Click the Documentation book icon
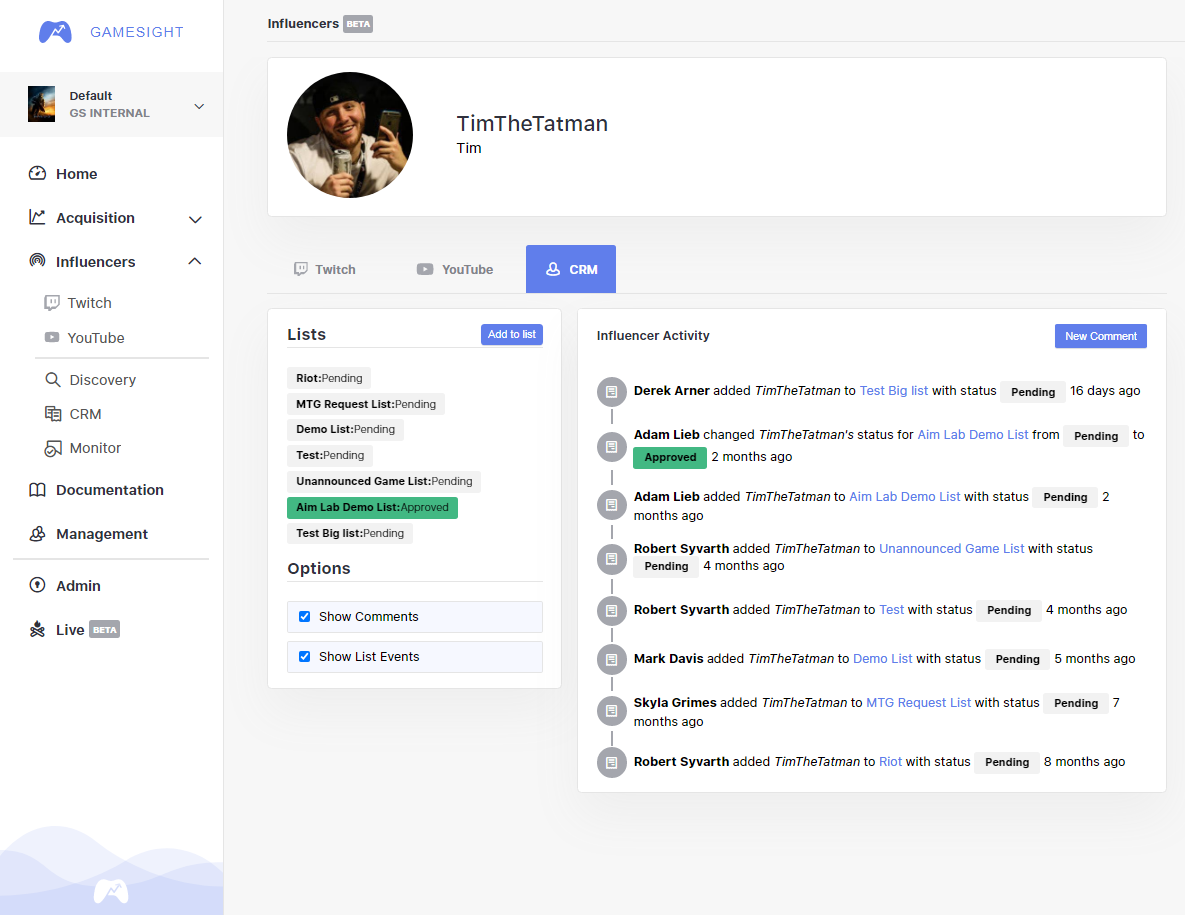Image resolution: width=1185 pixels, height=915 pixels. (x=37, y=490)
